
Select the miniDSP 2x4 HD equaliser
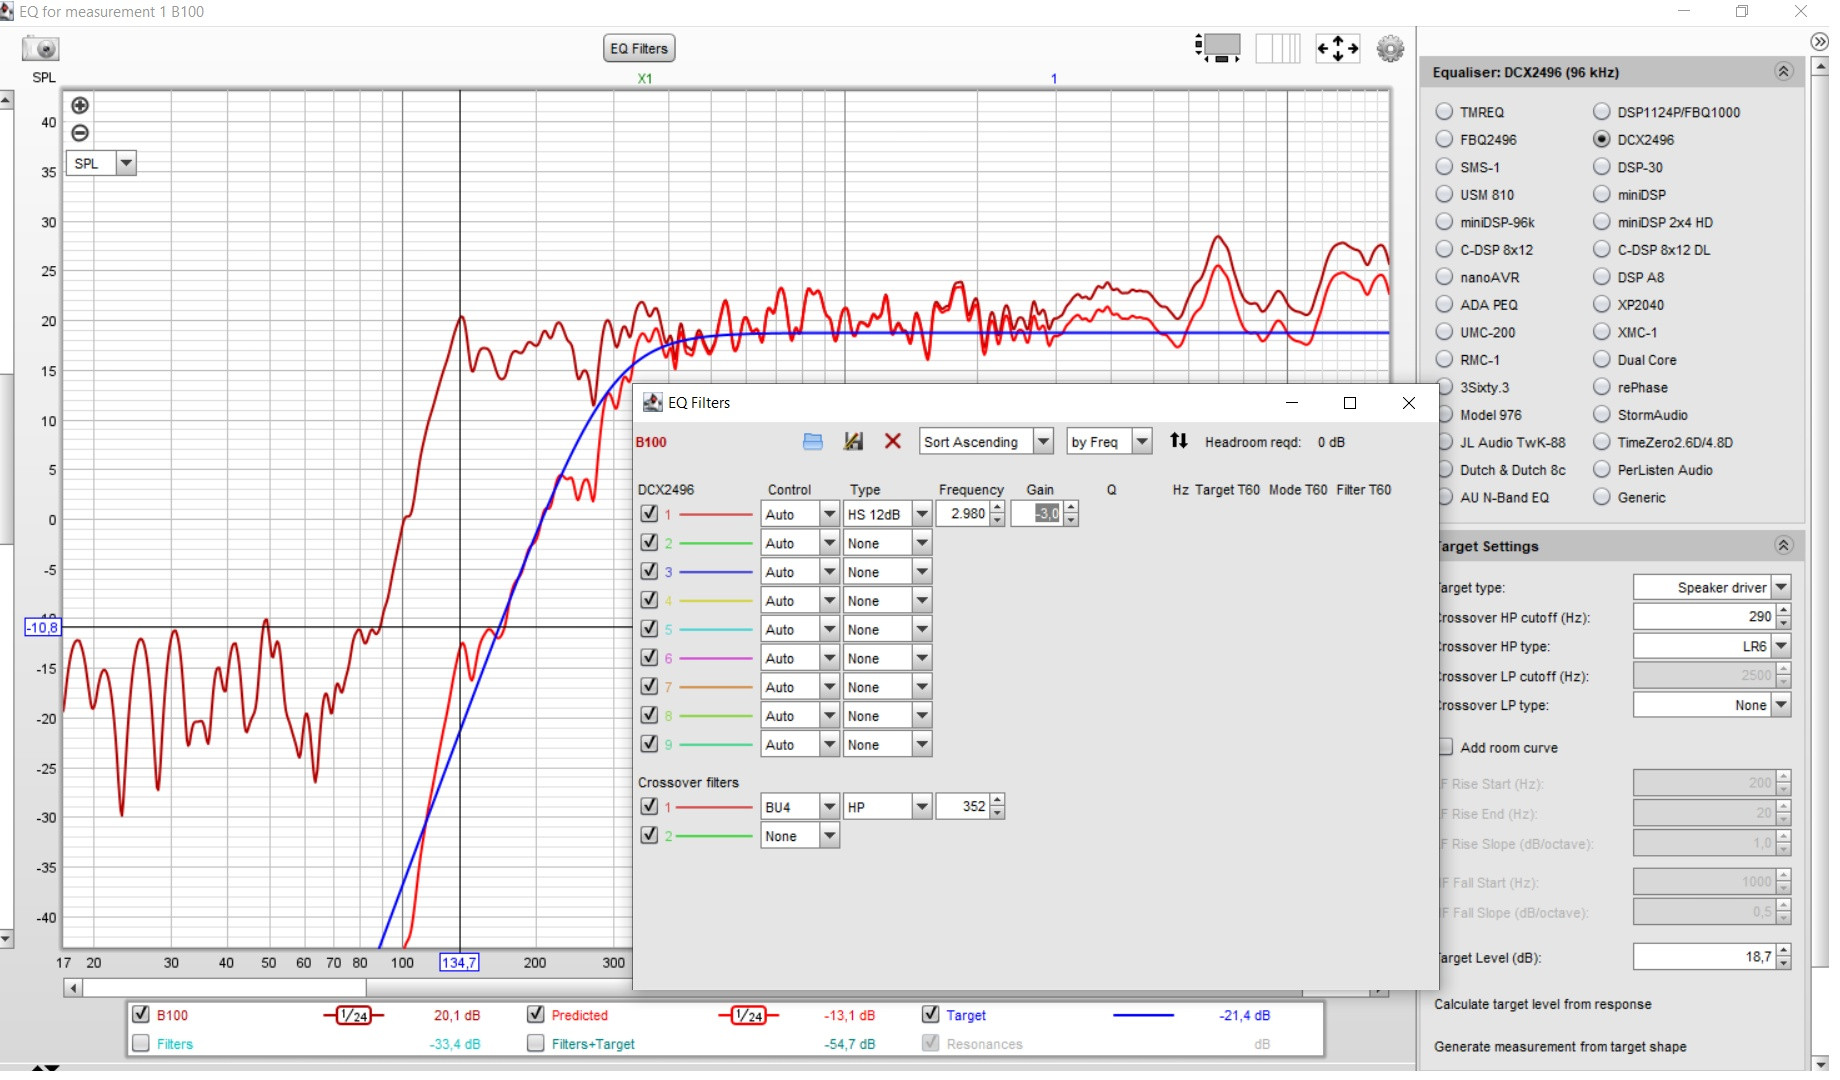(x=1602, y=222)
